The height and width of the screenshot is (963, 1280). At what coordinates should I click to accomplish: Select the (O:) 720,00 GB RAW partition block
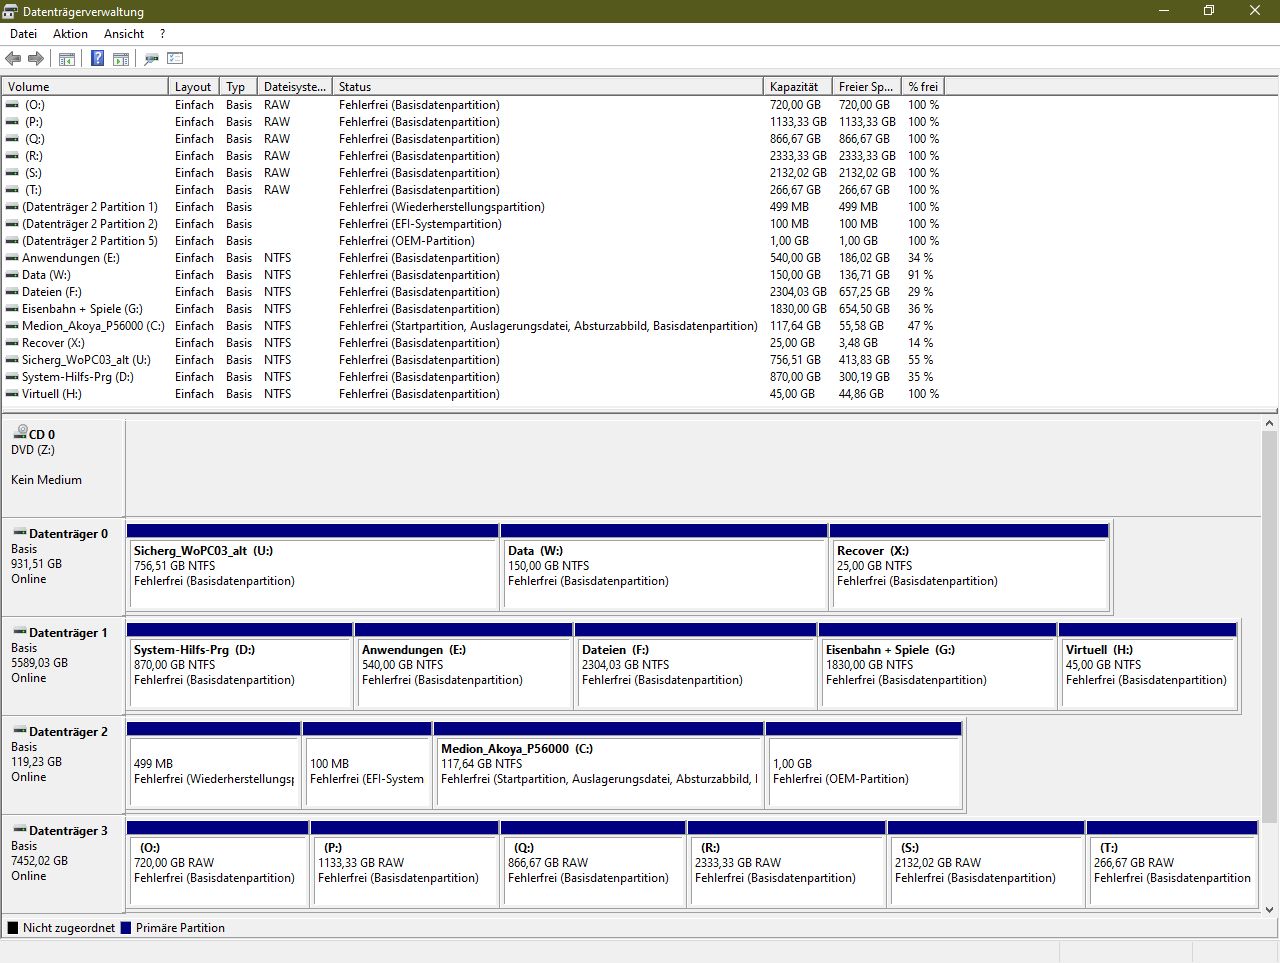(218, 863)
